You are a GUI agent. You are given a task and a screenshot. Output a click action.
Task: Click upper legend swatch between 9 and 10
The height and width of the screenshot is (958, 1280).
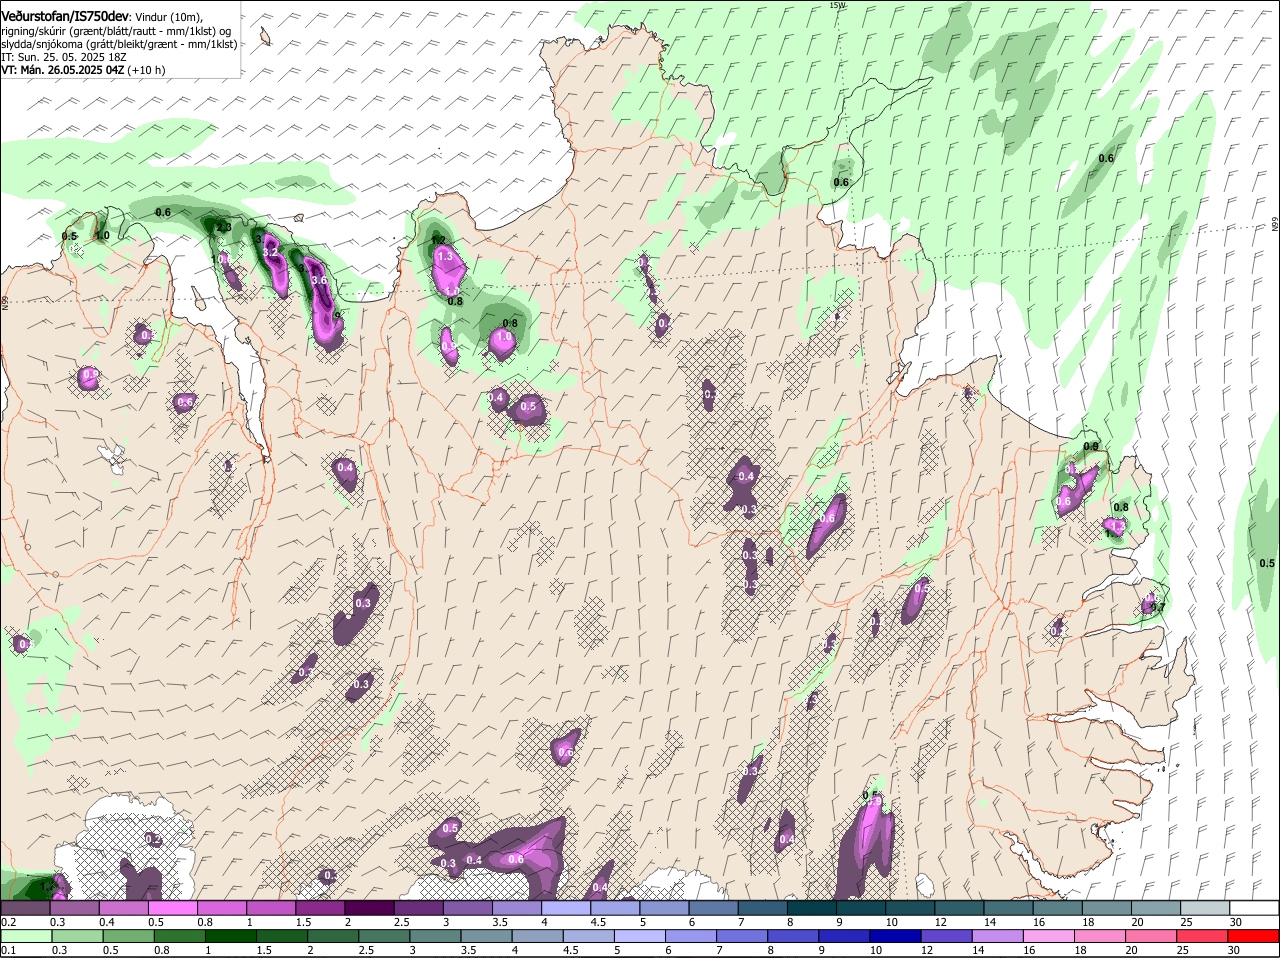pyautogui.click(x=861, y=907)
